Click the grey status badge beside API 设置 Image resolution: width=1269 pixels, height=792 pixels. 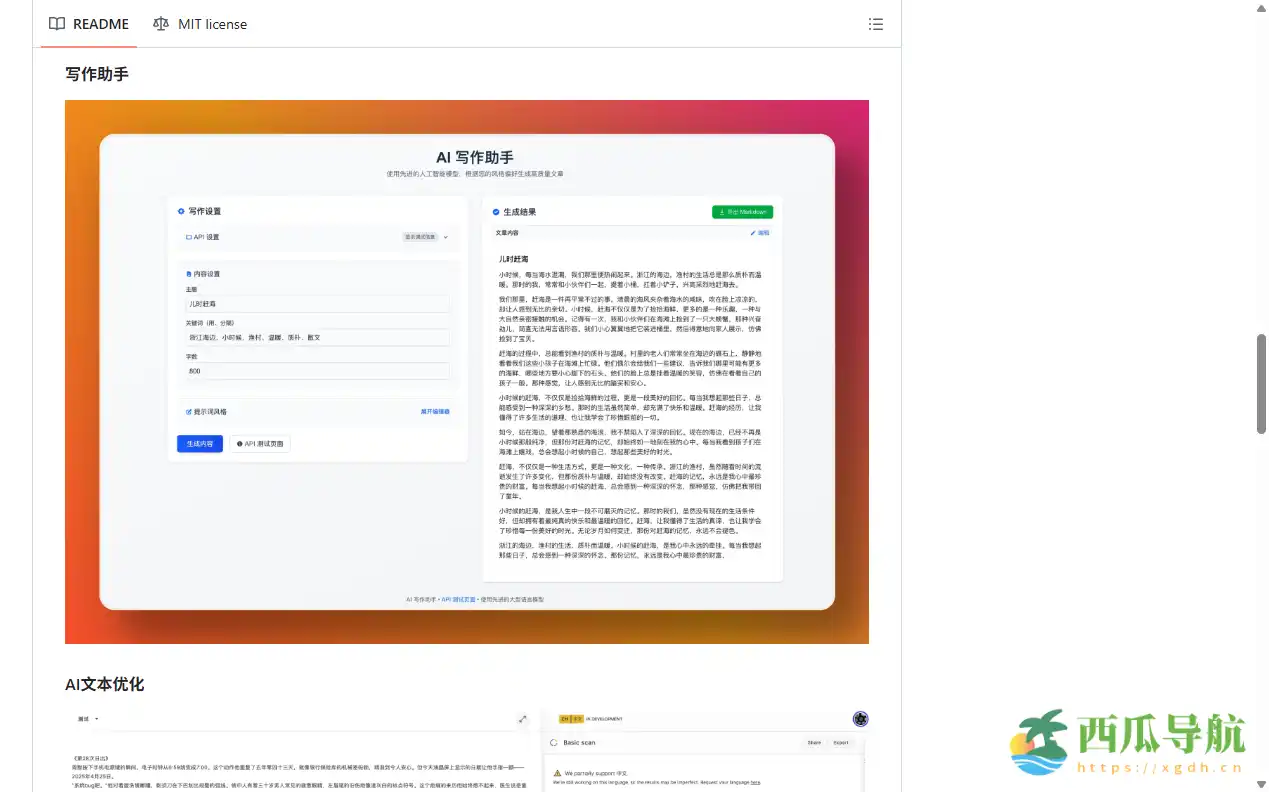pos(420,237)
